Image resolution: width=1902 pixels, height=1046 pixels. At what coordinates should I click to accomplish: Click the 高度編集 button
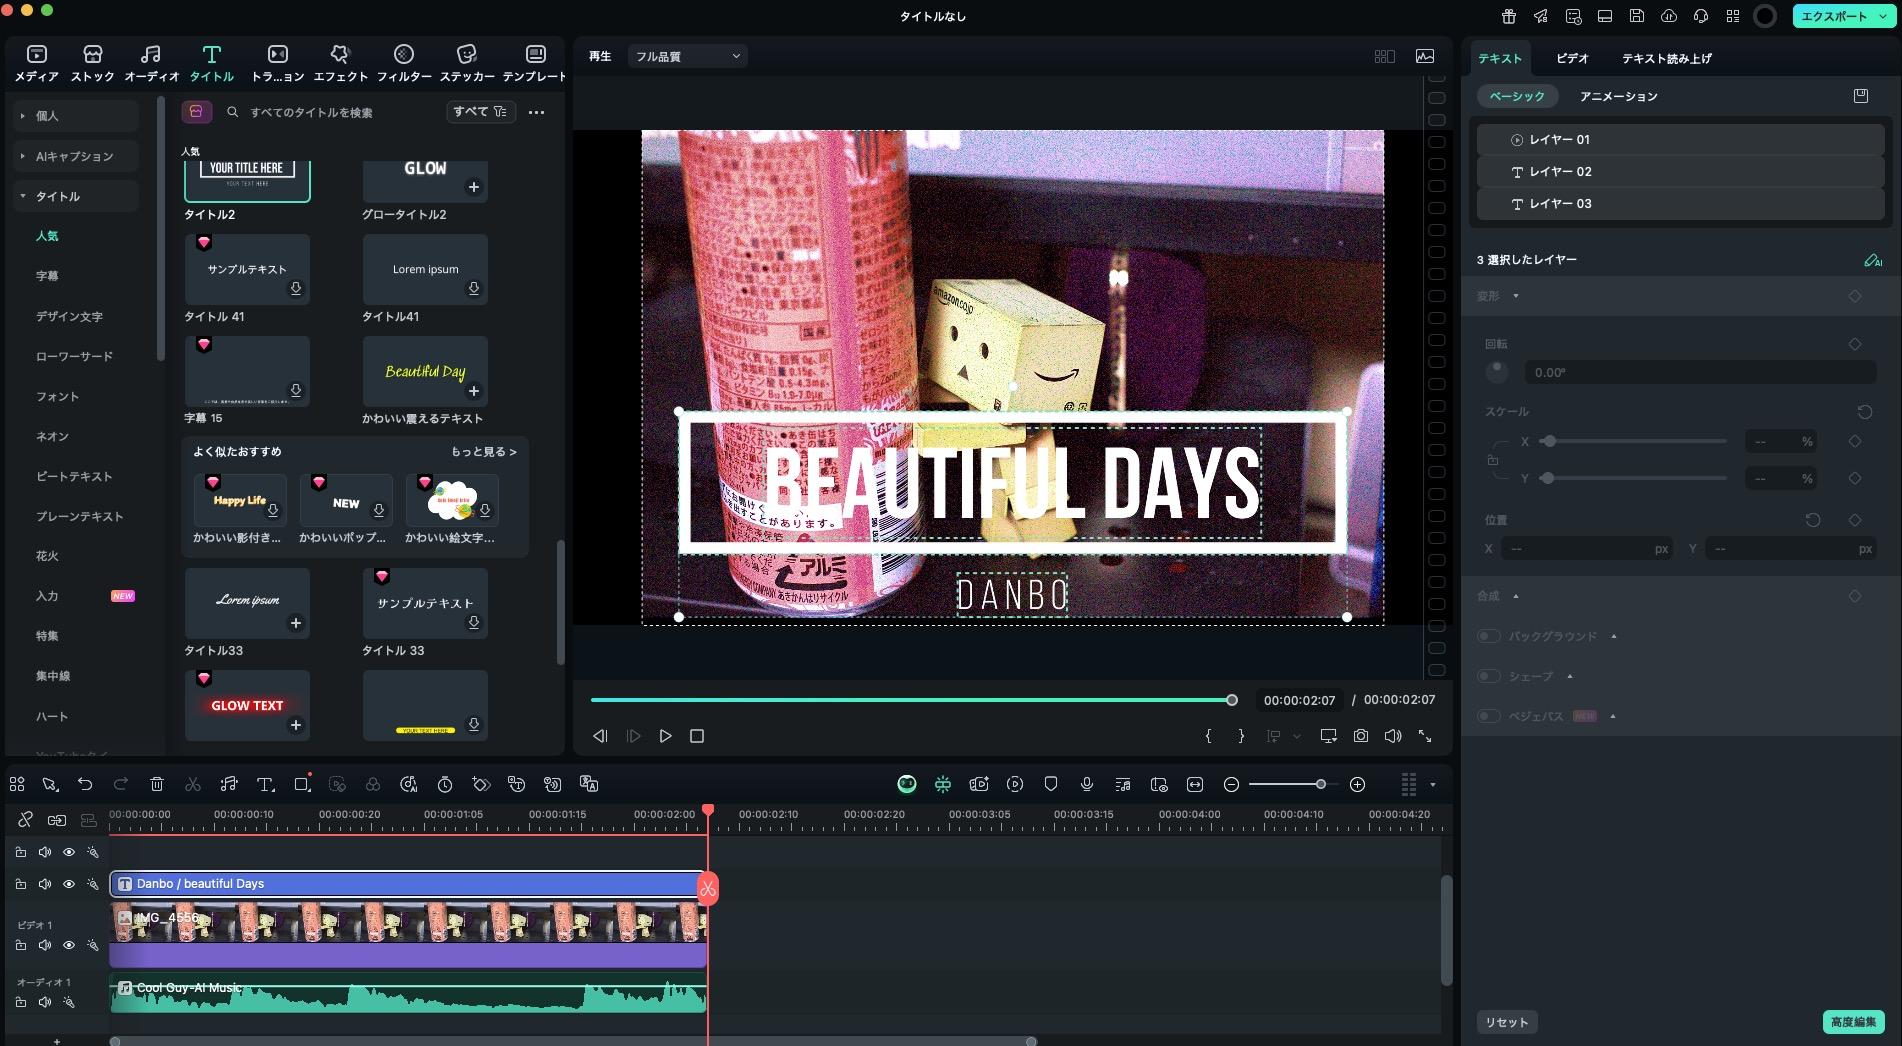tap(1854, 1022)
